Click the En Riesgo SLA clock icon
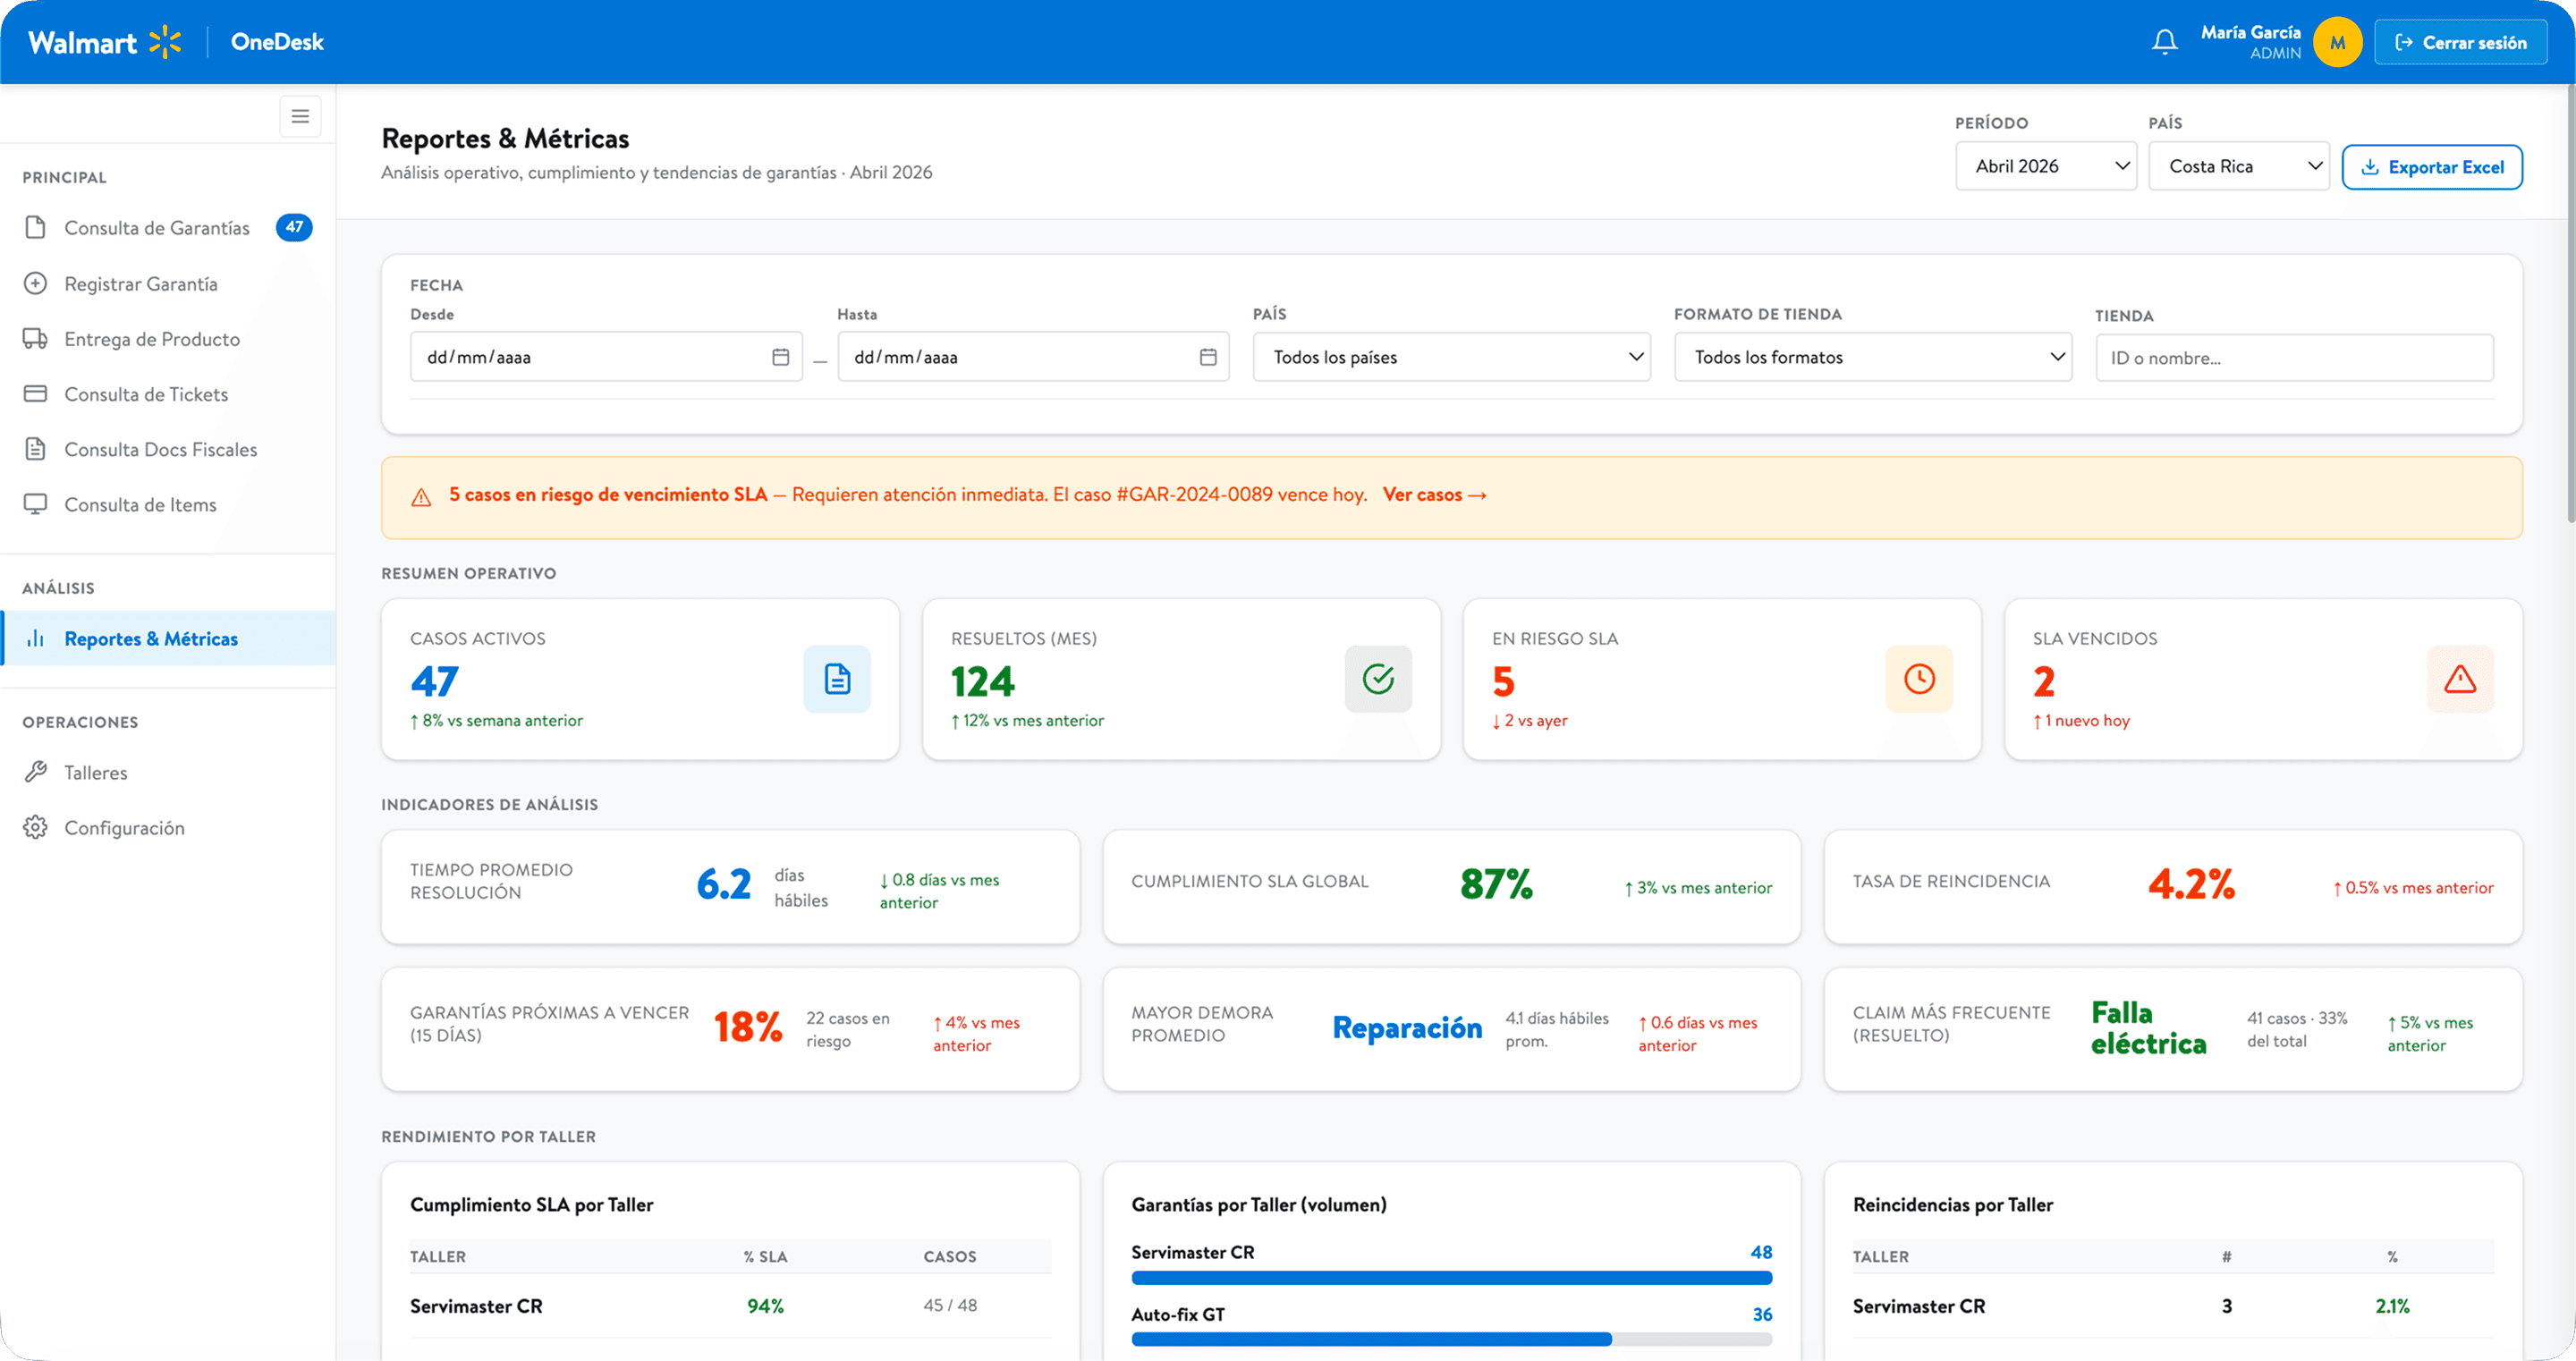Image resolution: width=2576 pixels, height=1361 pixels. coord(1919,679)
